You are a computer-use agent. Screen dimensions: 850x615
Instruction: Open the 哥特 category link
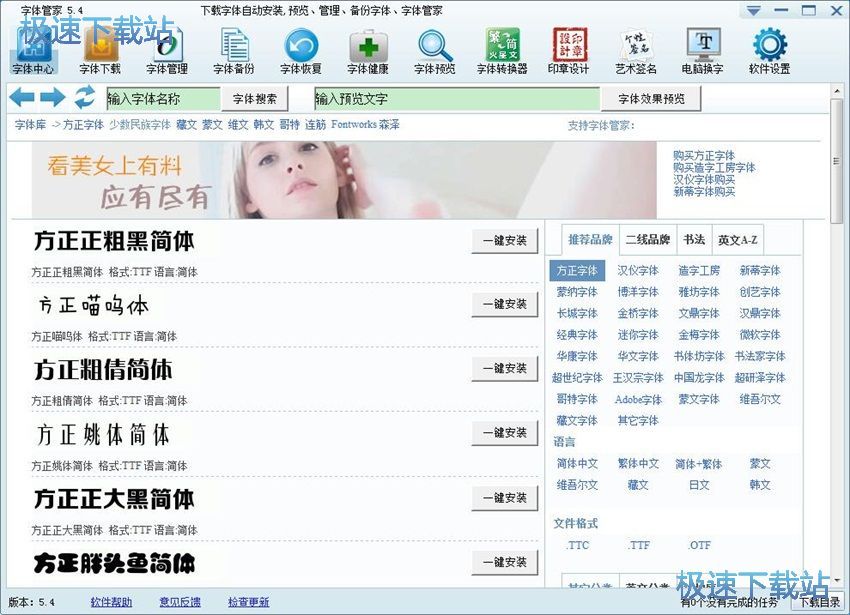[x=289, y=125]
